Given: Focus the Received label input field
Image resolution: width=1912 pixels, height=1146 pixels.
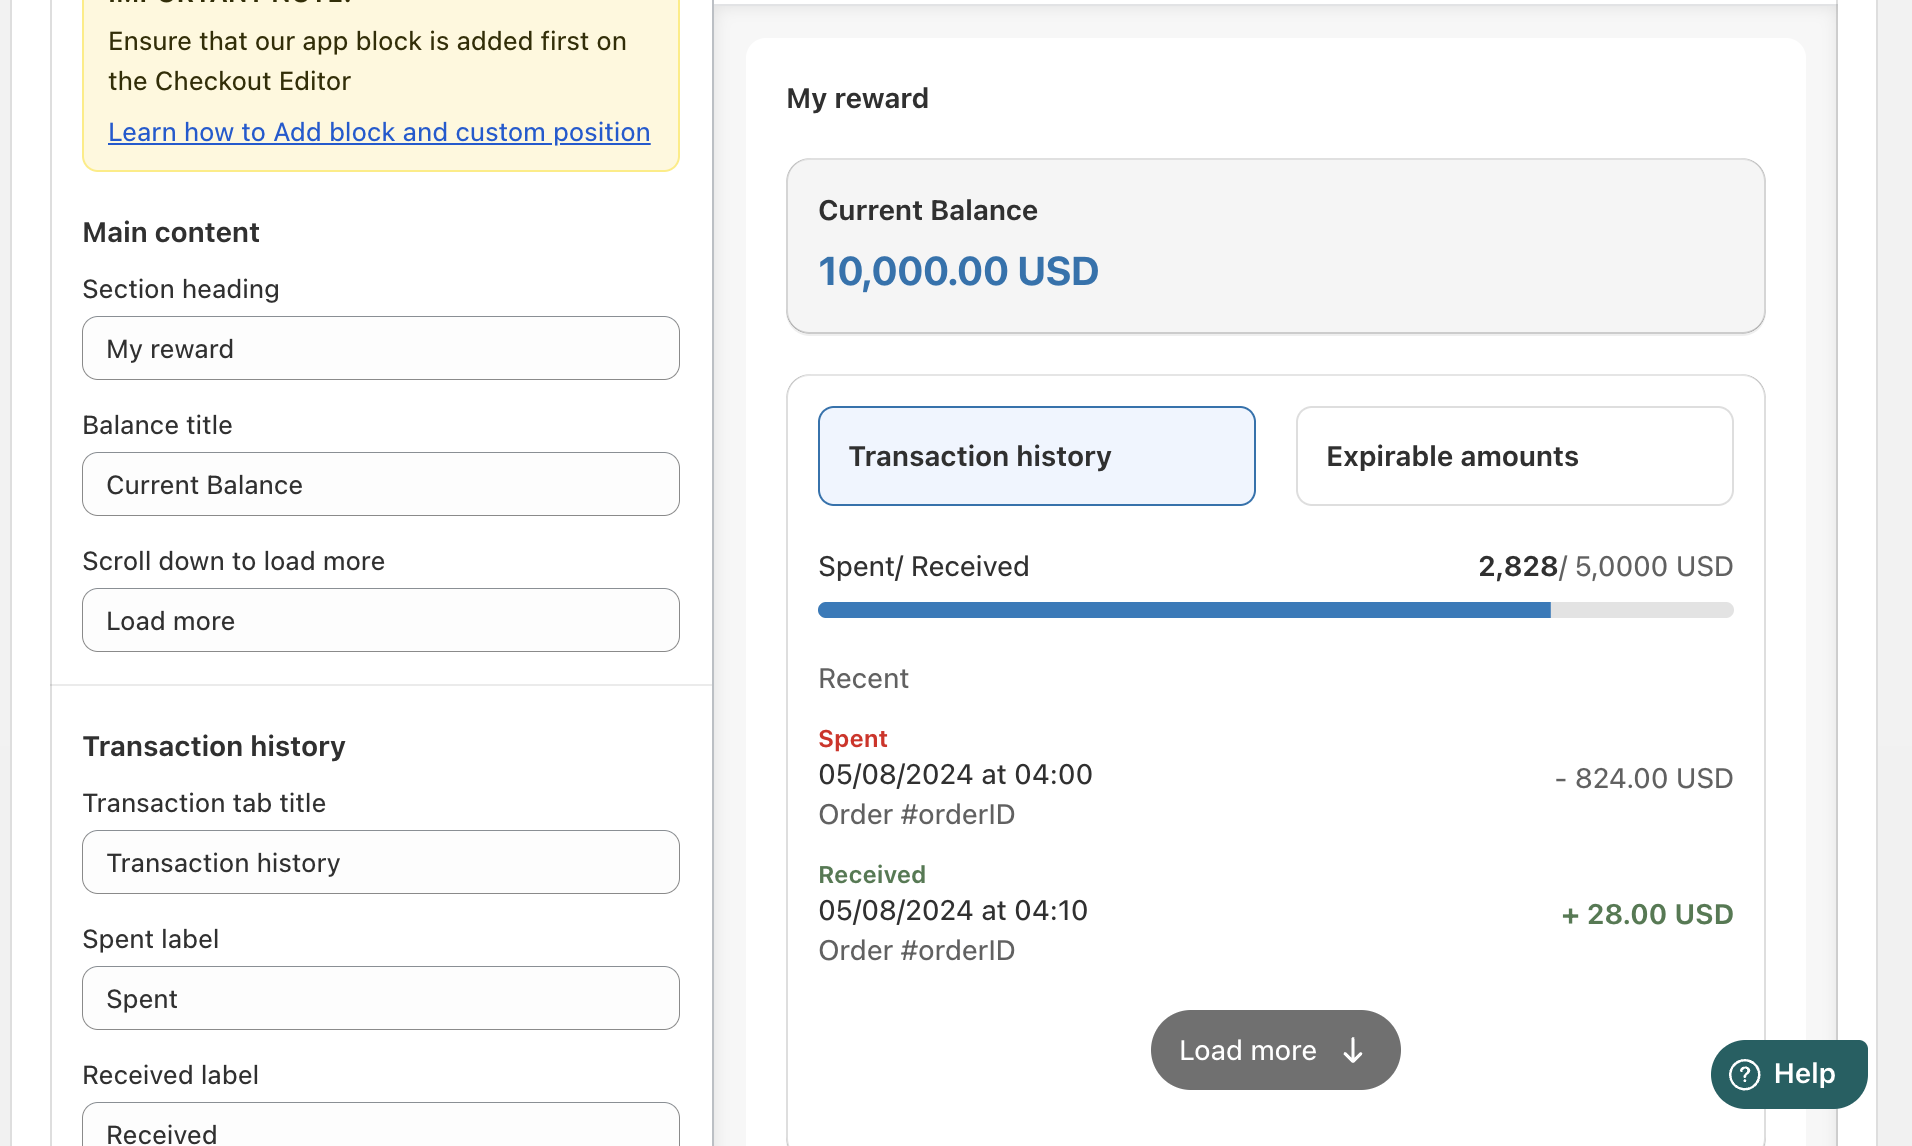Looking at the screenshot, I should (381, 1130).
